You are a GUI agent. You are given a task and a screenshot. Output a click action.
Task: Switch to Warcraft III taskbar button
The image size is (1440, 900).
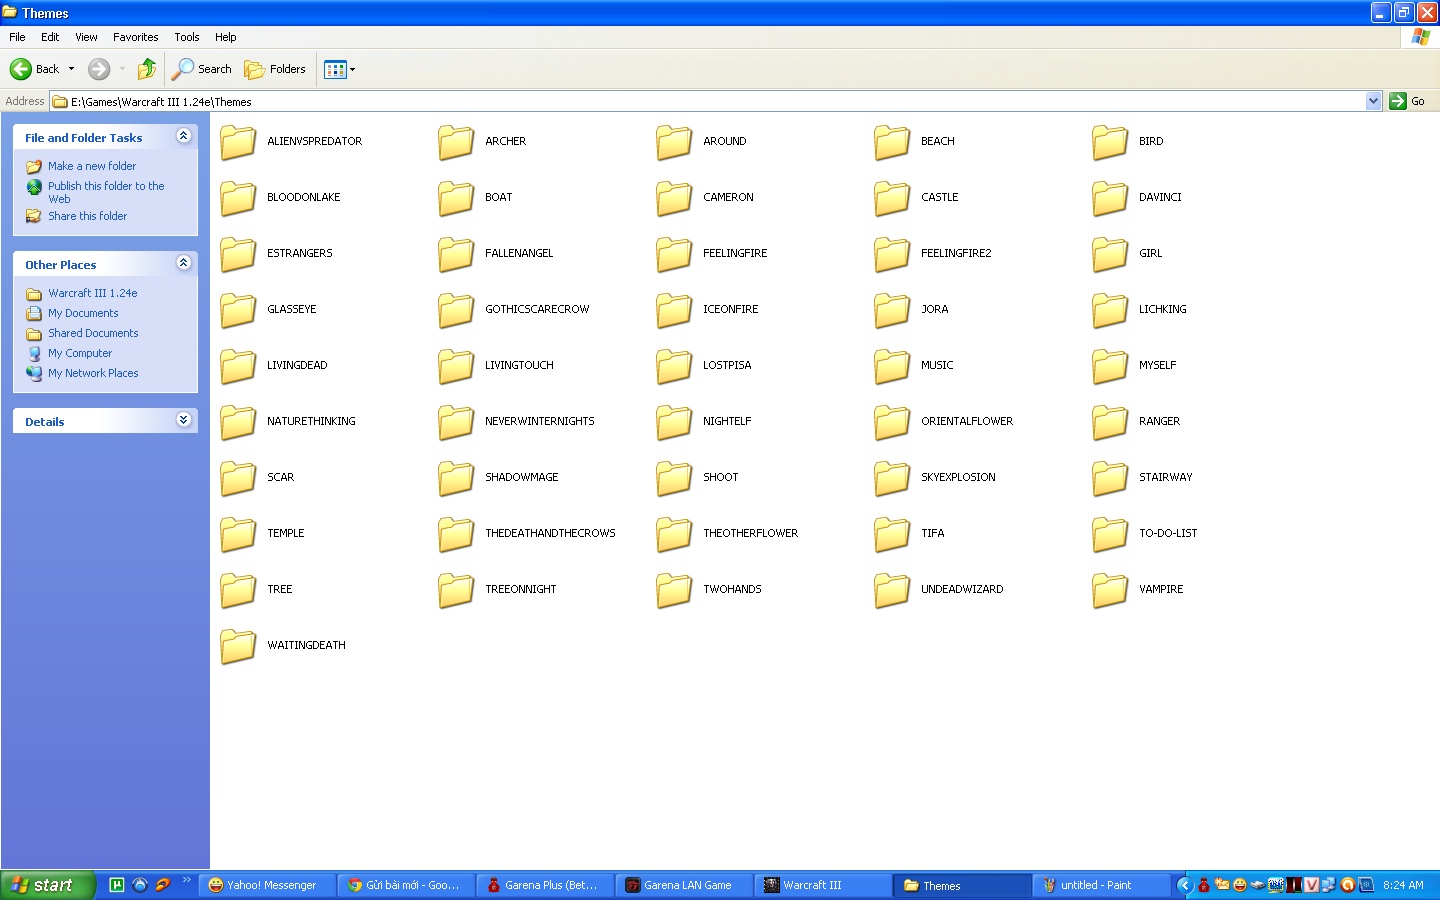(823, 885)
